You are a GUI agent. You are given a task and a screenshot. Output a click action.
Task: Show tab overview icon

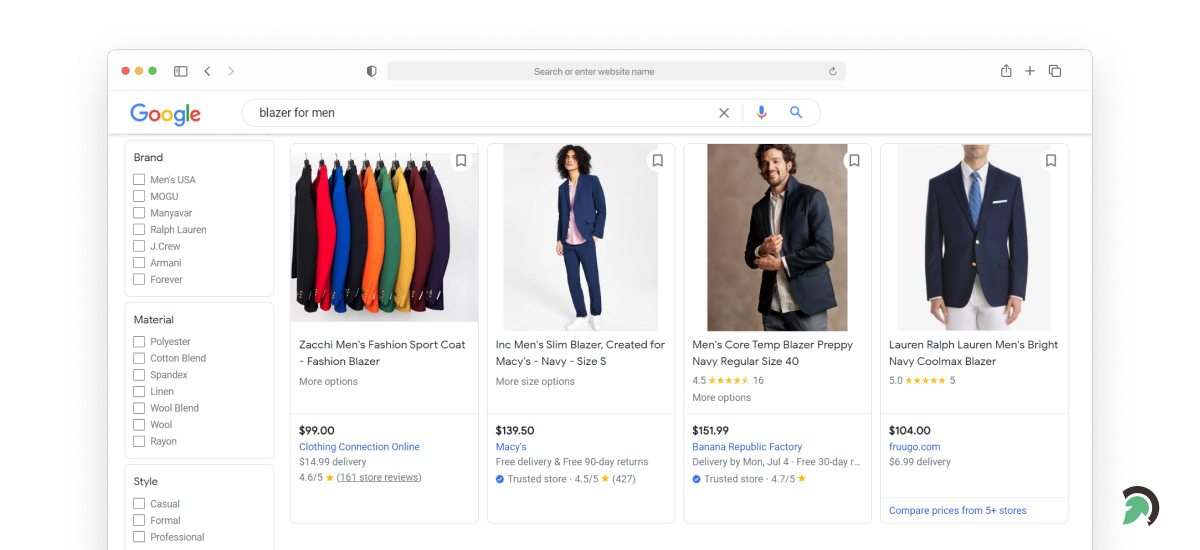tap(1055, 71)
